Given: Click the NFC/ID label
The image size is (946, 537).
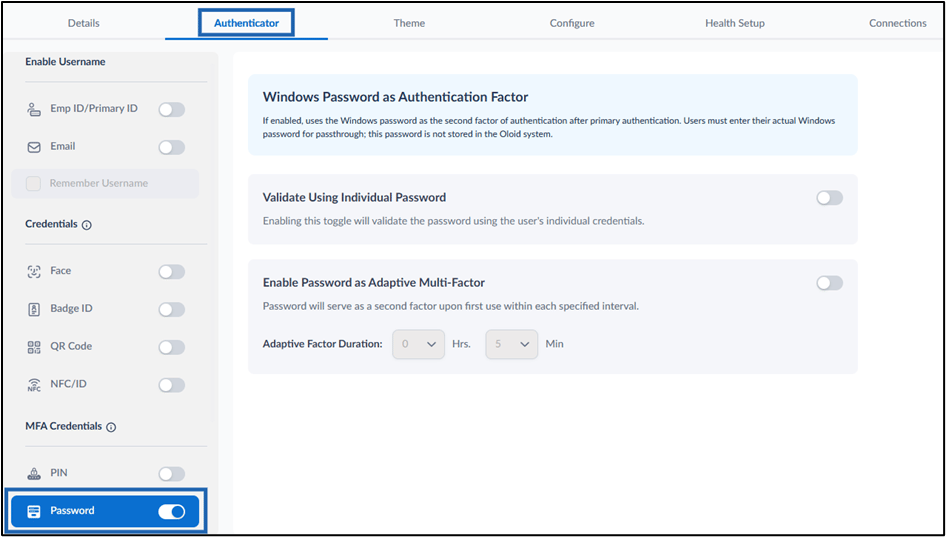Looking at the screenshot, I should pos(68,384).
